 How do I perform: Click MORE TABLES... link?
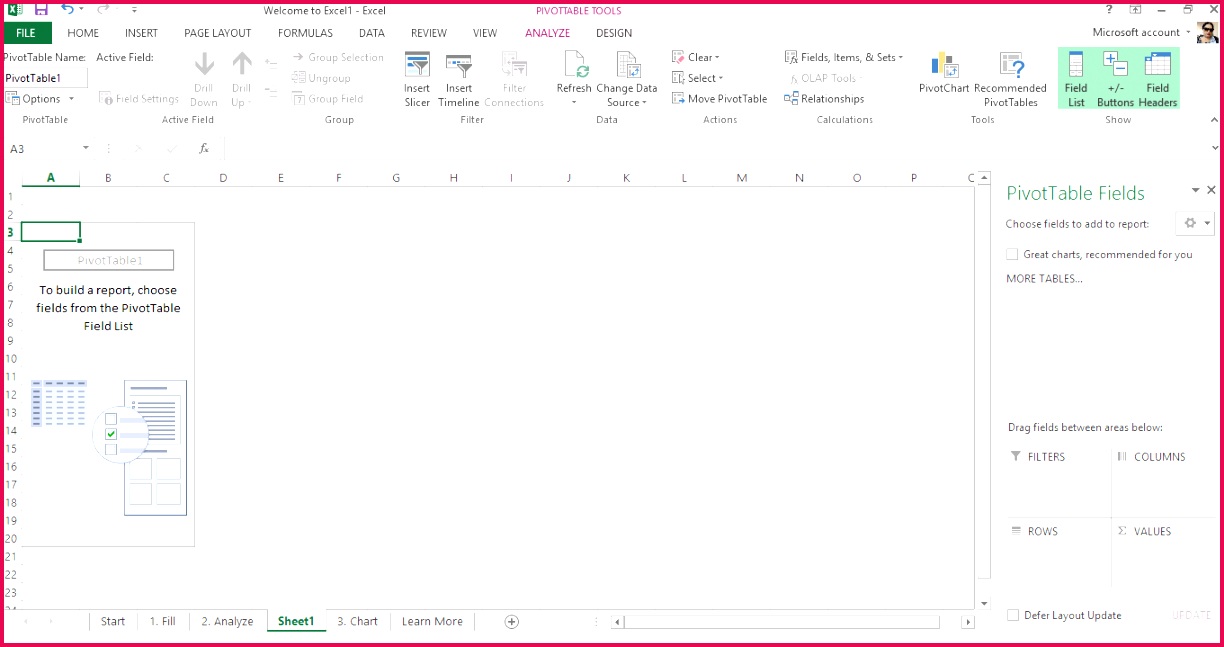[1044, 279]
